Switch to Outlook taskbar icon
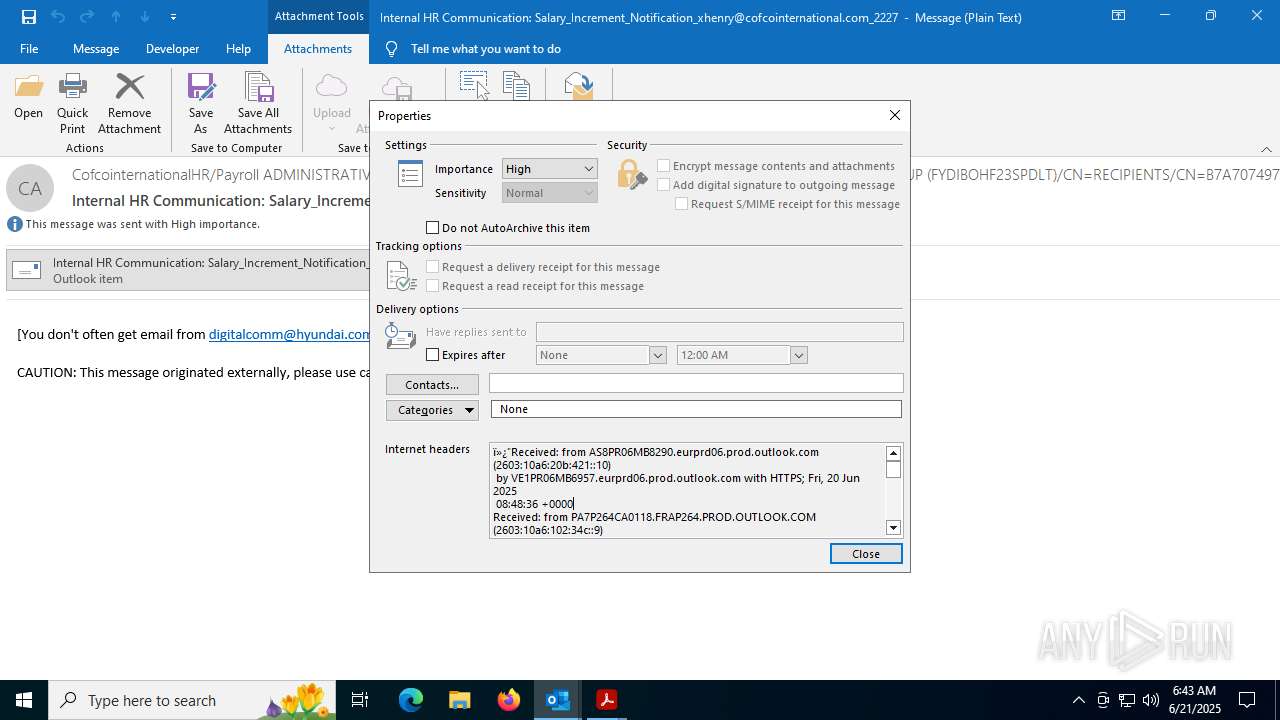This screenshot has width=1280, height=720. click(557, 700)
